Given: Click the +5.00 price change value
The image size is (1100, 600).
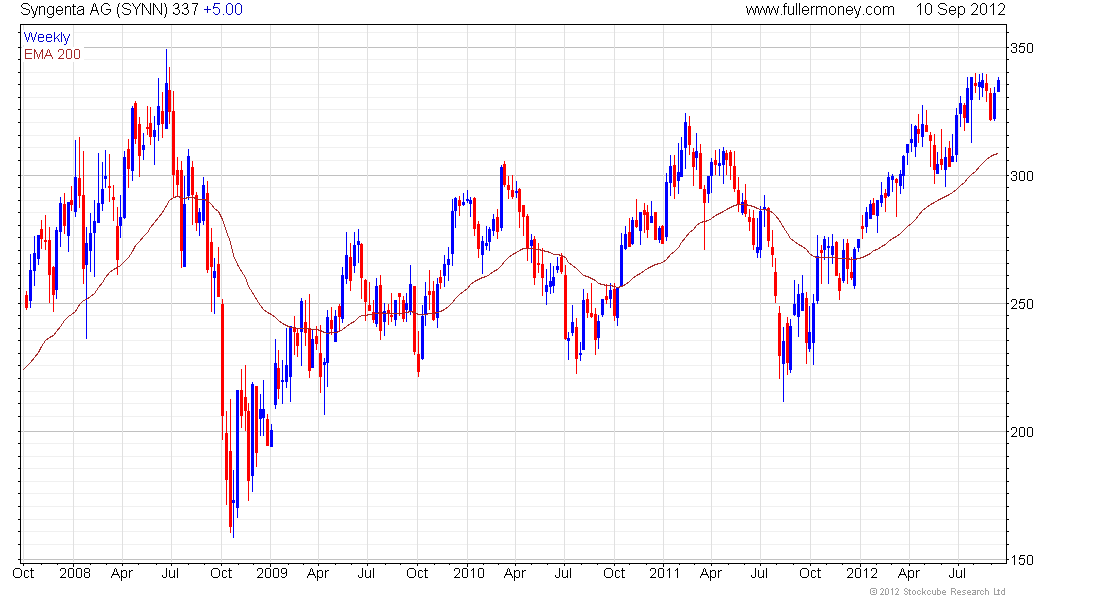Looking at the screenshot, I should pyautogui.click(x=223, y=10).
